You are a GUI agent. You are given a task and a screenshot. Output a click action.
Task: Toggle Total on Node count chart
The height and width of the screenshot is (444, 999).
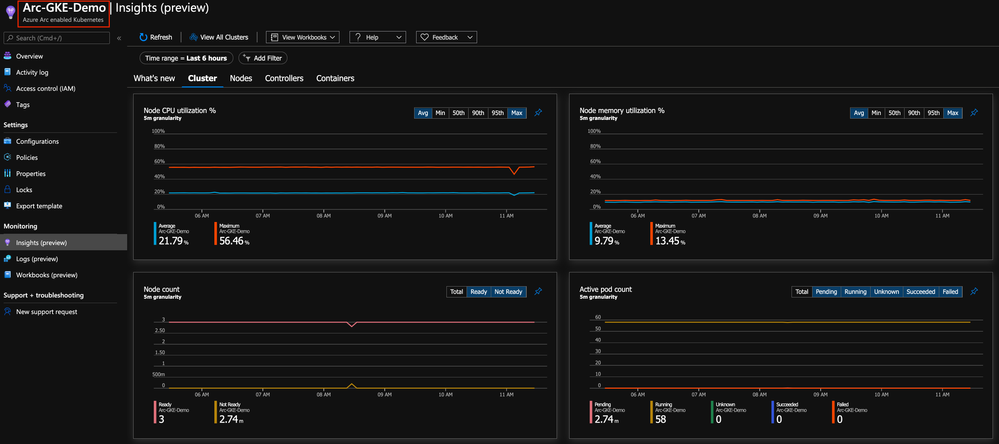click(x=457, y=292)
